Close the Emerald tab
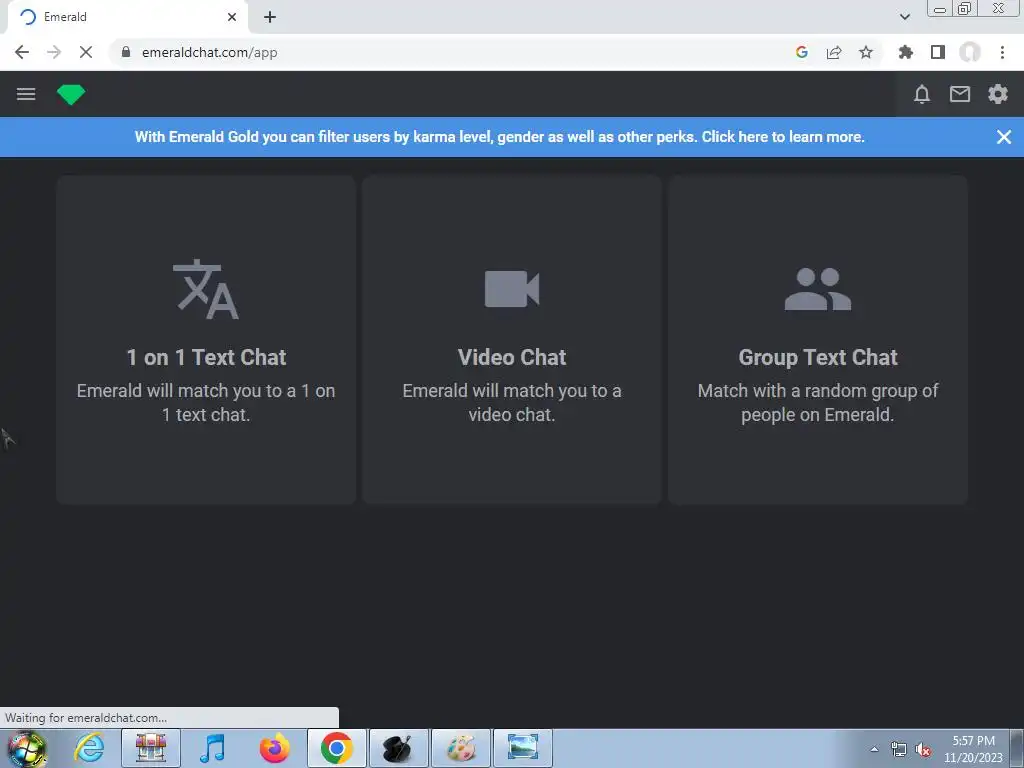Viewport: 1024px width, 768px height. [x=232, y=17]
